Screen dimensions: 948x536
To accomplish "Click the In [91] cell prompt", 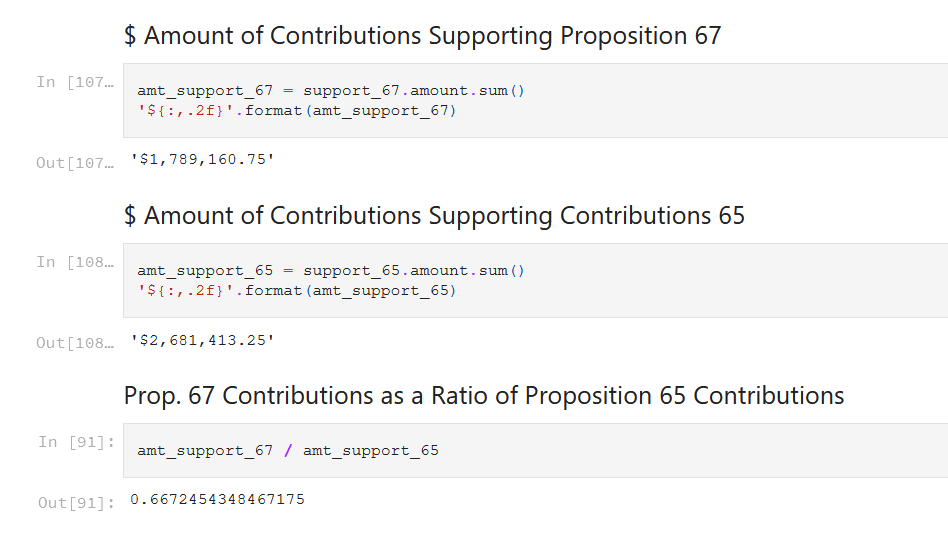I will [77, 442].
